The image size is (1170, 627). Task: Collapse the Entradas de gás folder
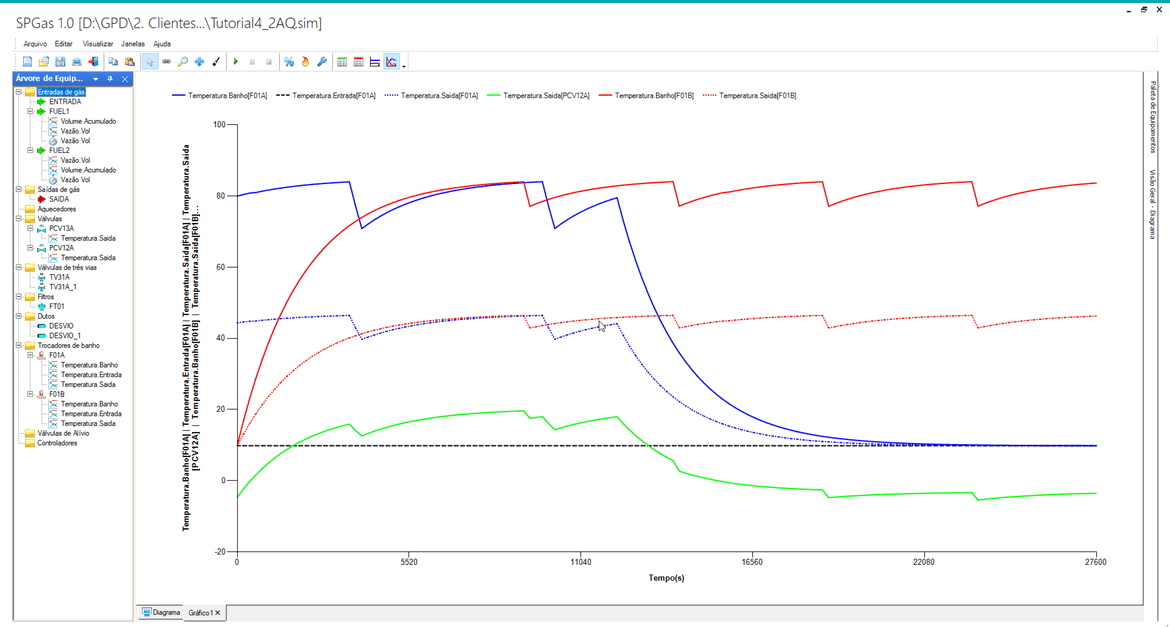(18, 92)
